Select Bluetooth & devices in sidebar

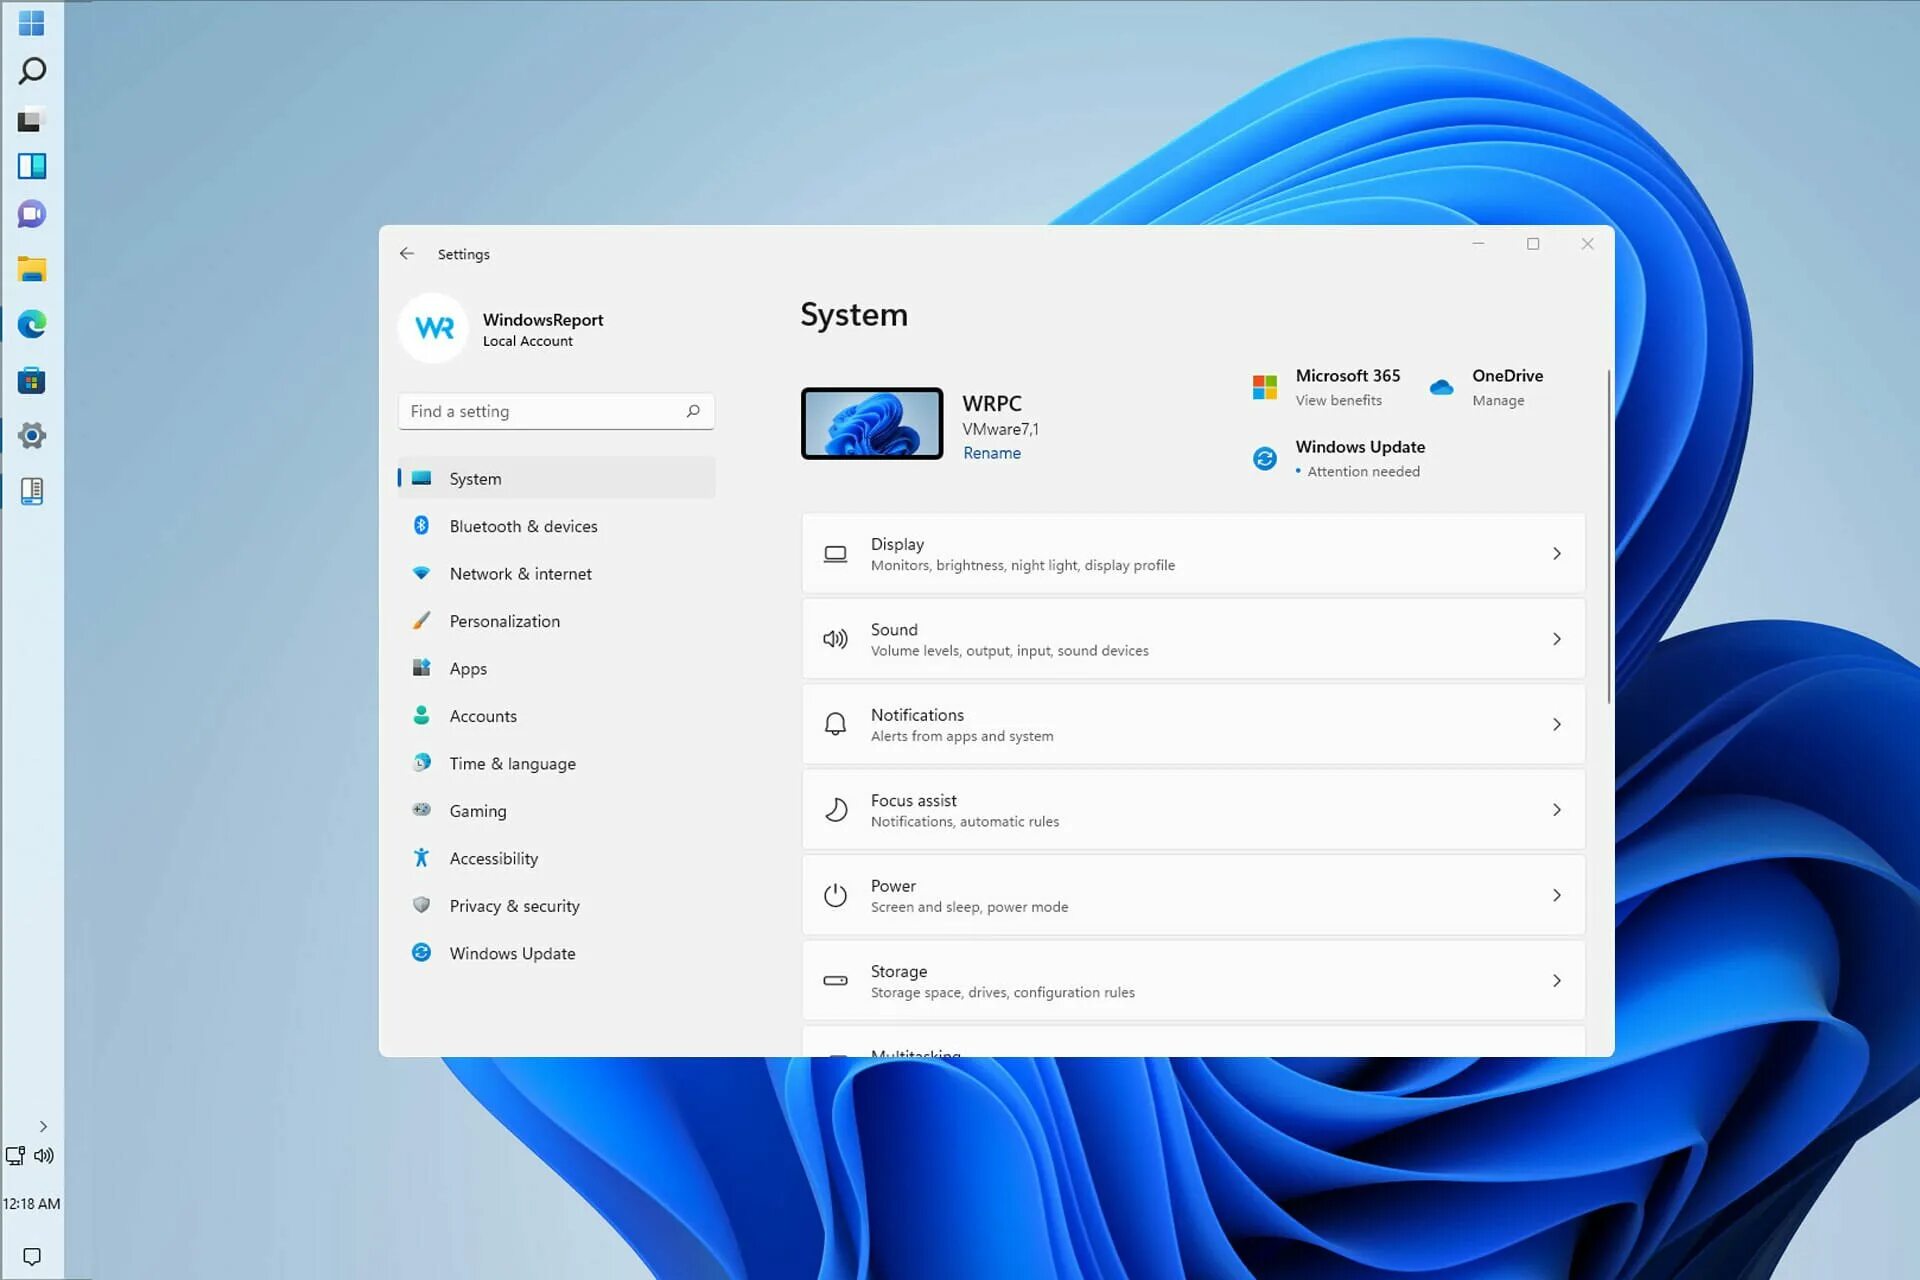tap(523, 526)
